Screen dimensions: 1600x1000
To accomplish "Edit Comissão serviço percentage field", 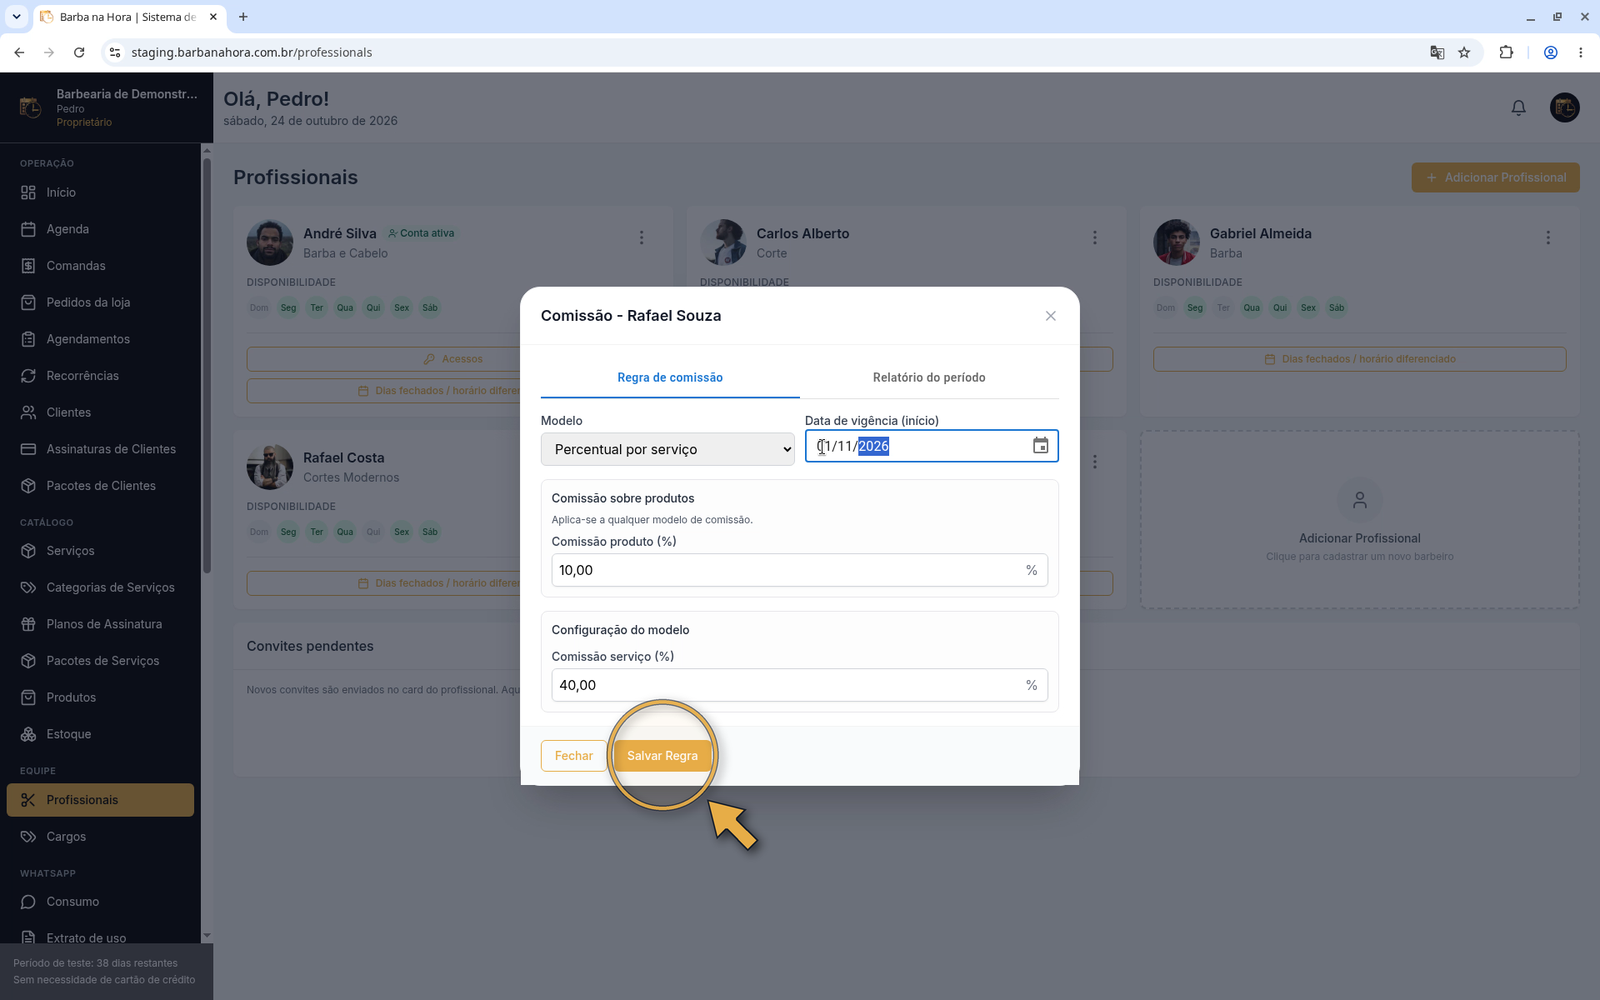I will 799,685.
